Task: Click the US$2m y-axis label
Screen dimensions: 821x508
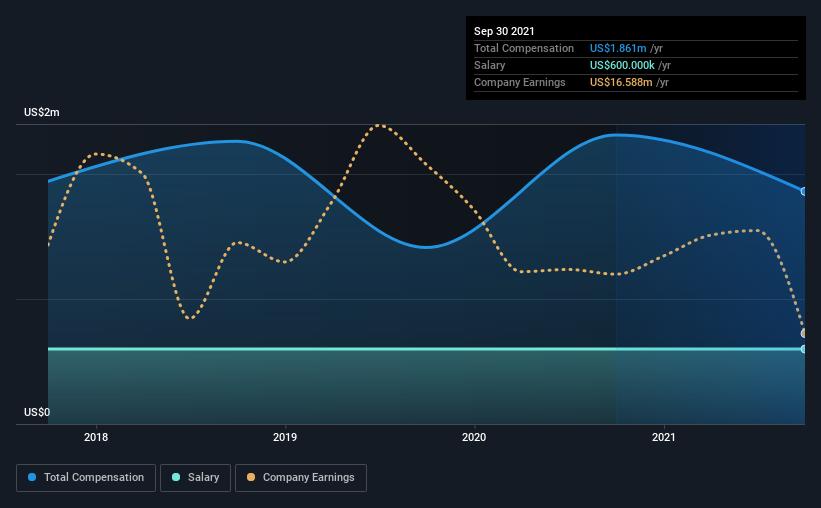Action: pos(42,112)
